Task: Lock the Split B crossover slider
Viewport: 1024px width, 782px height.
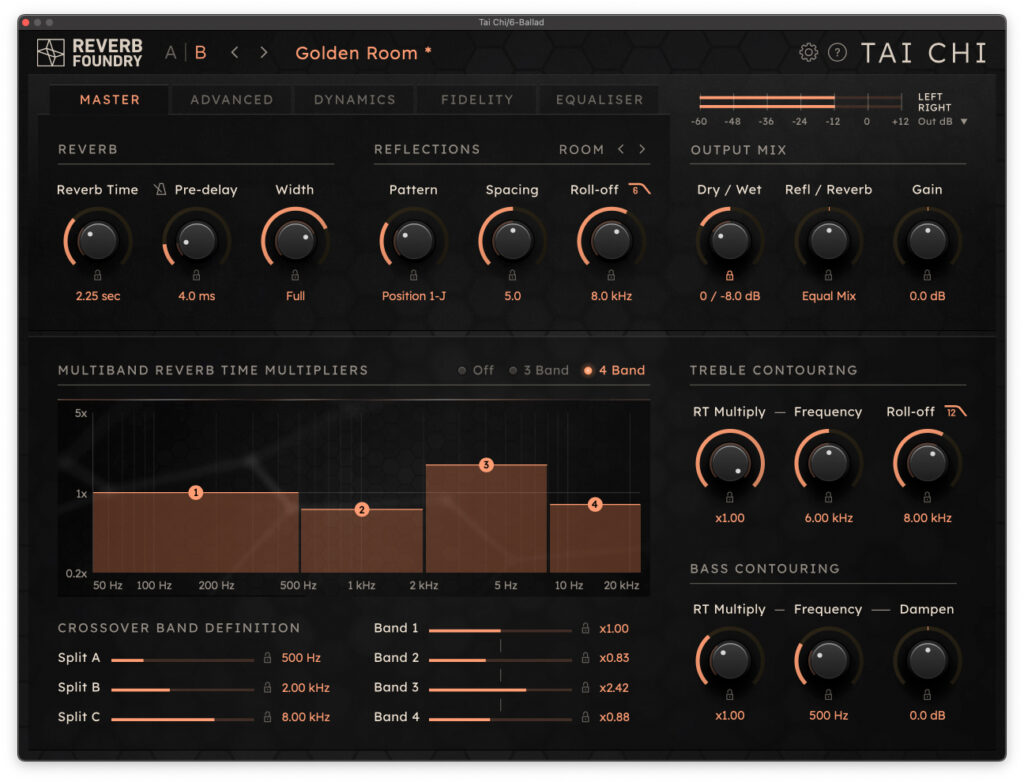Action: [x=267, y=687]
